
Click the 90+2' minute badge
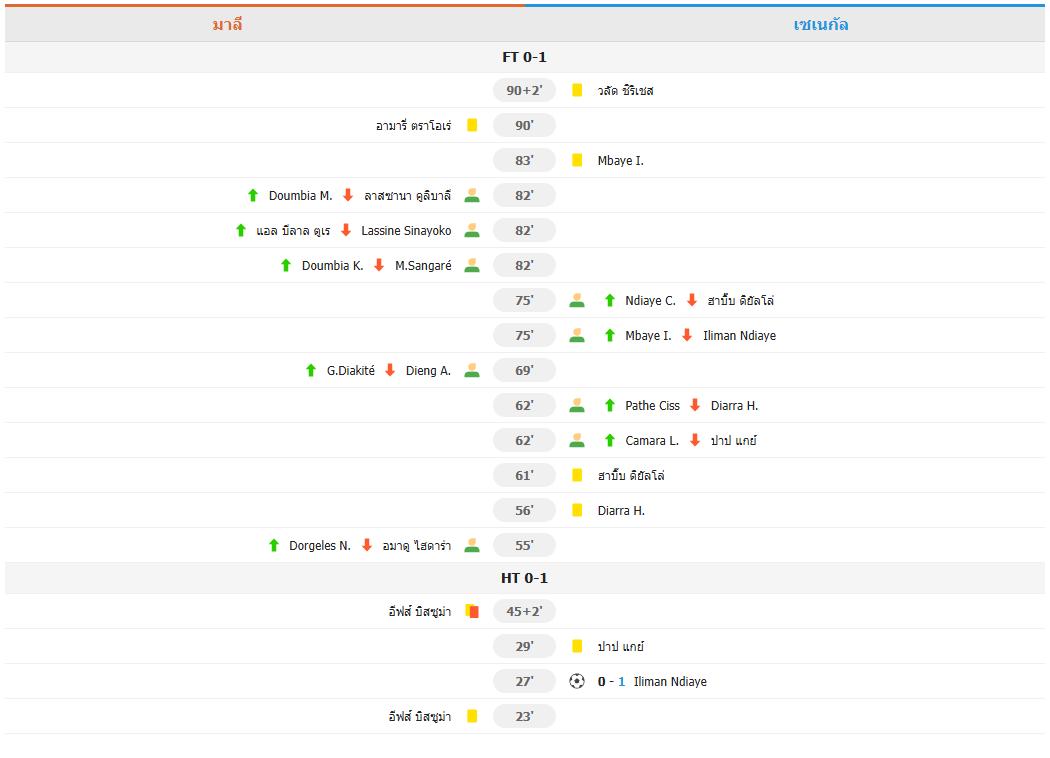click(524, 90)
